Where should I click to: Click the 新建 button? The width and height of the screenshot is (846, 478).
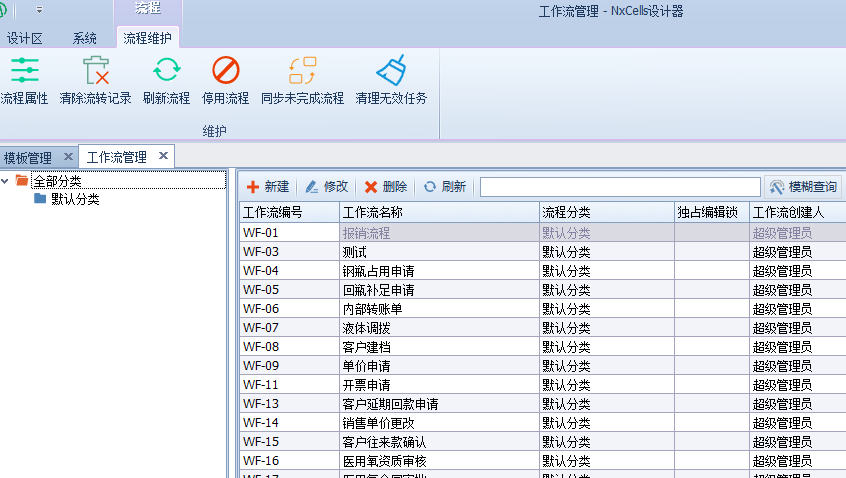[x=268, y=187]
